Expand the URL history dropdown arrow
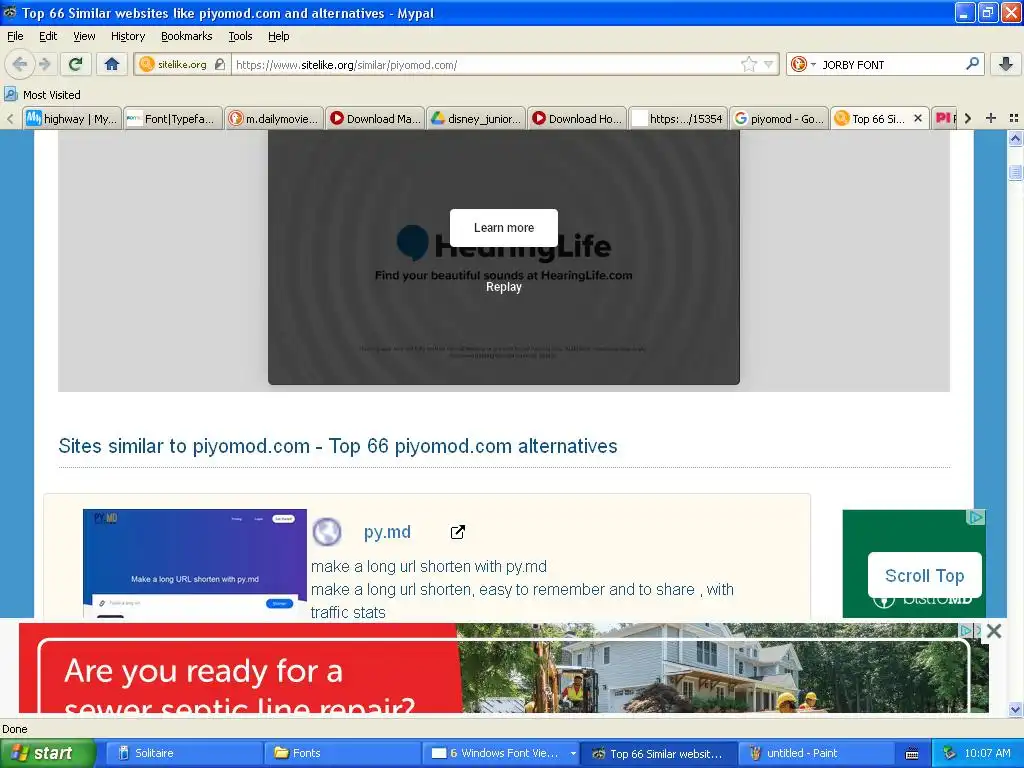The height and width of the screenshot is (768, 1024). coord(768,64)
